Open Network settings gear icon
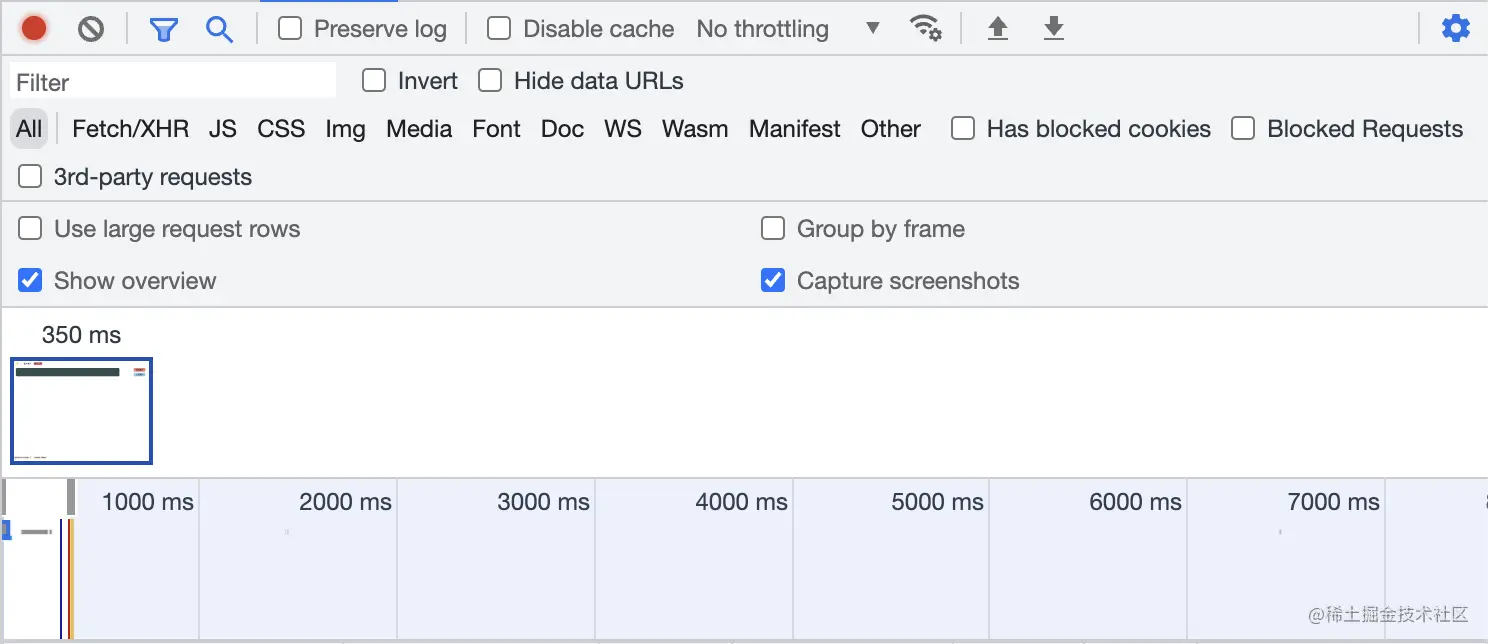 (x=1455, y=29)
